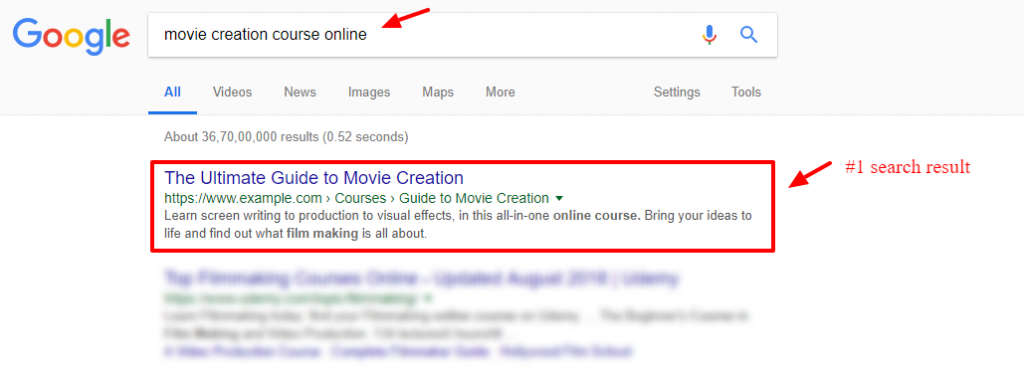1024x374 pixels.
Task: Open the More search categories menu
Action: pyautogui.click(x=500, y=92)
